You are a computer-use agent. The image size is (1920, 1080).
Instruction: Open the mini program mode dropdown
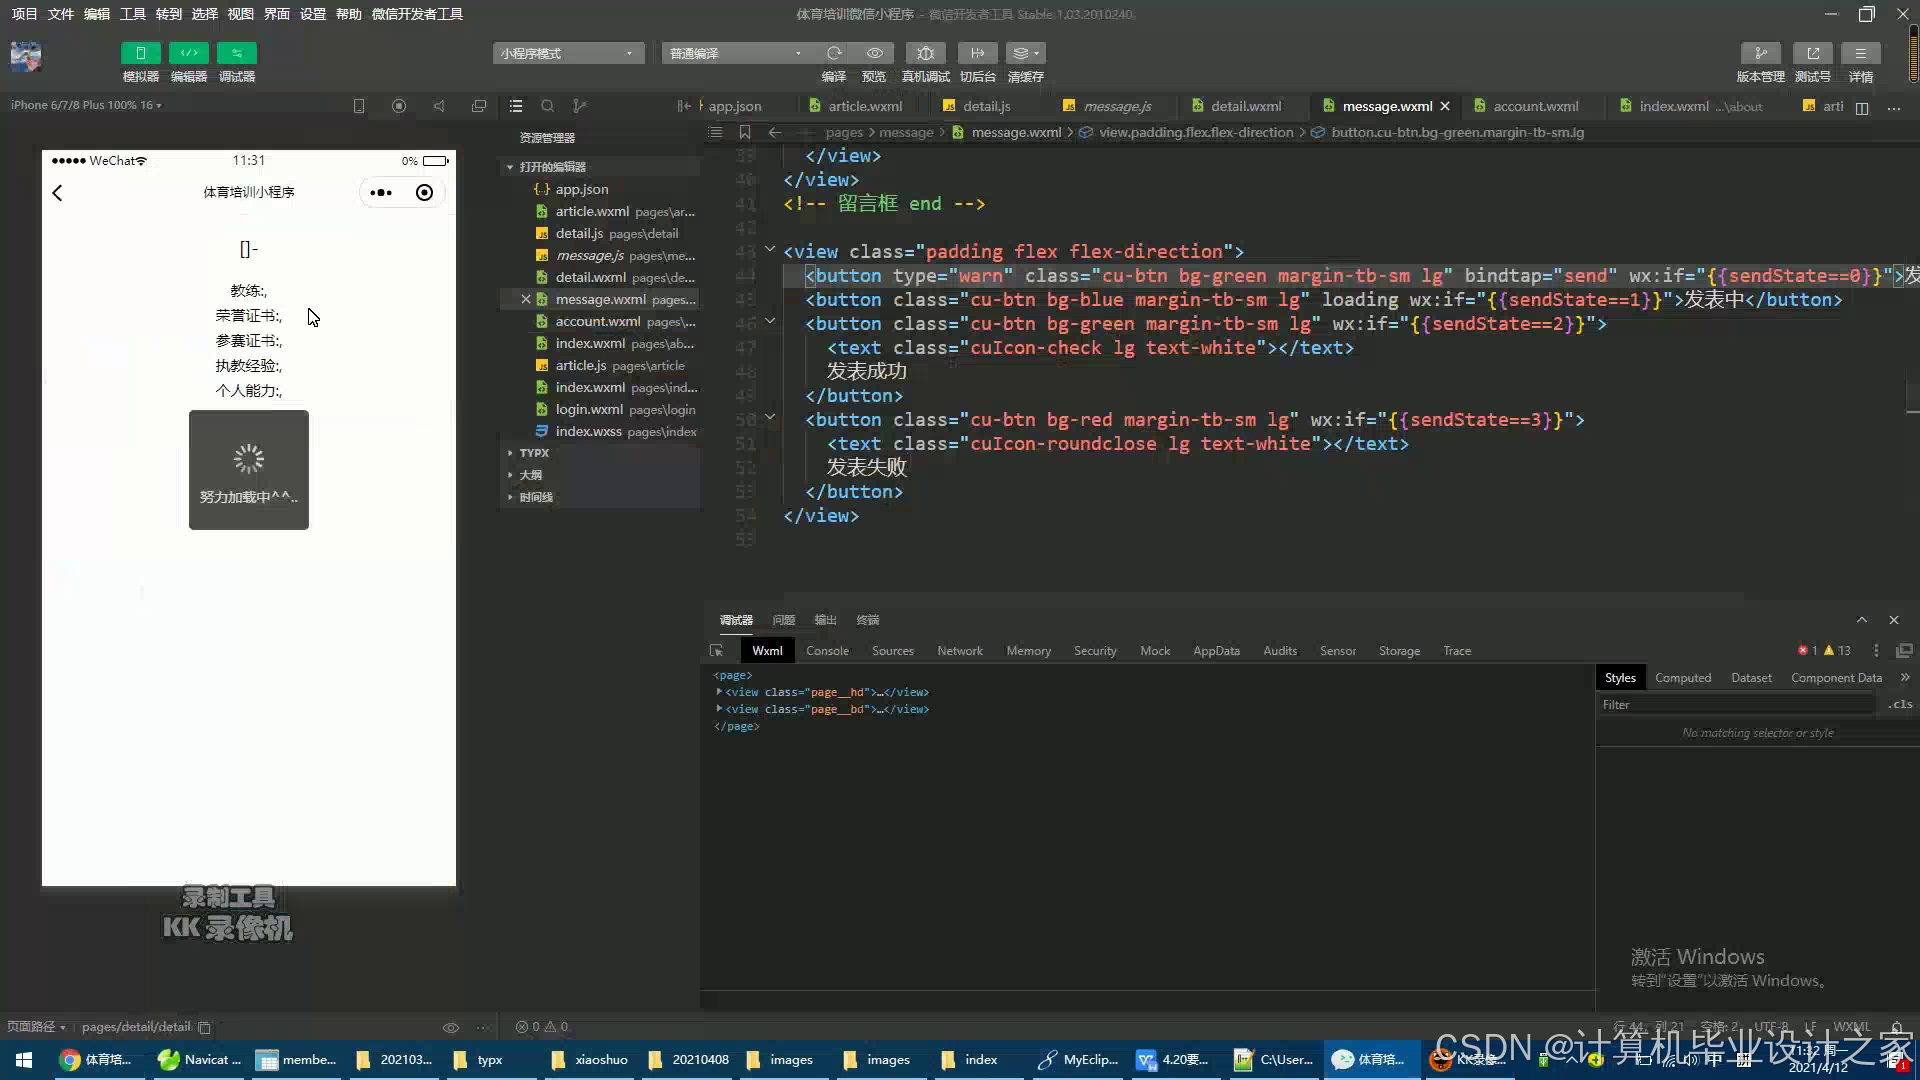(567, 53)
